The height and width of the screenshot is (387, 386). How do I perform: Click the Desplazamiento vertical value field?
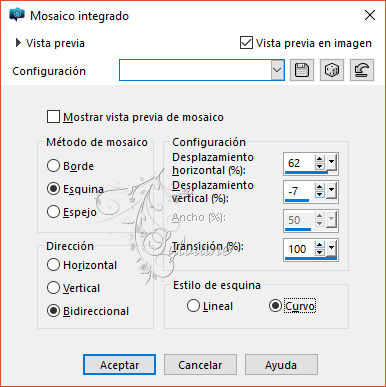(x=299, y=191)
